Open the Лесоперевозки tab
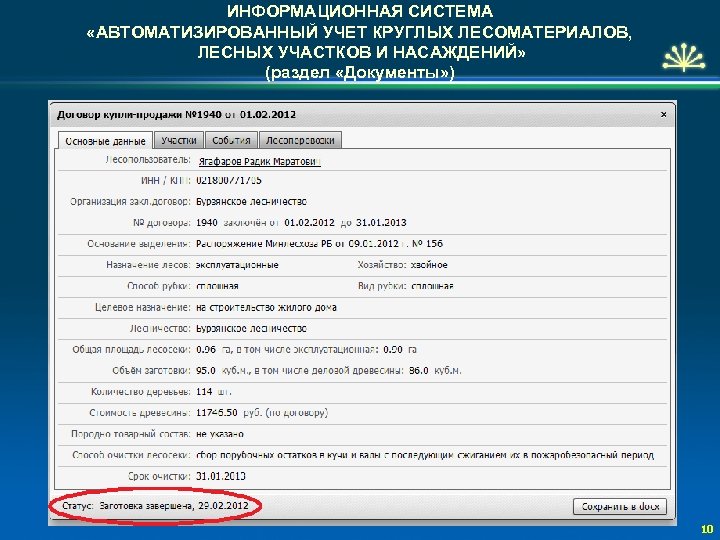The width and height of the screenshot is (720, 540). (300, 140)
